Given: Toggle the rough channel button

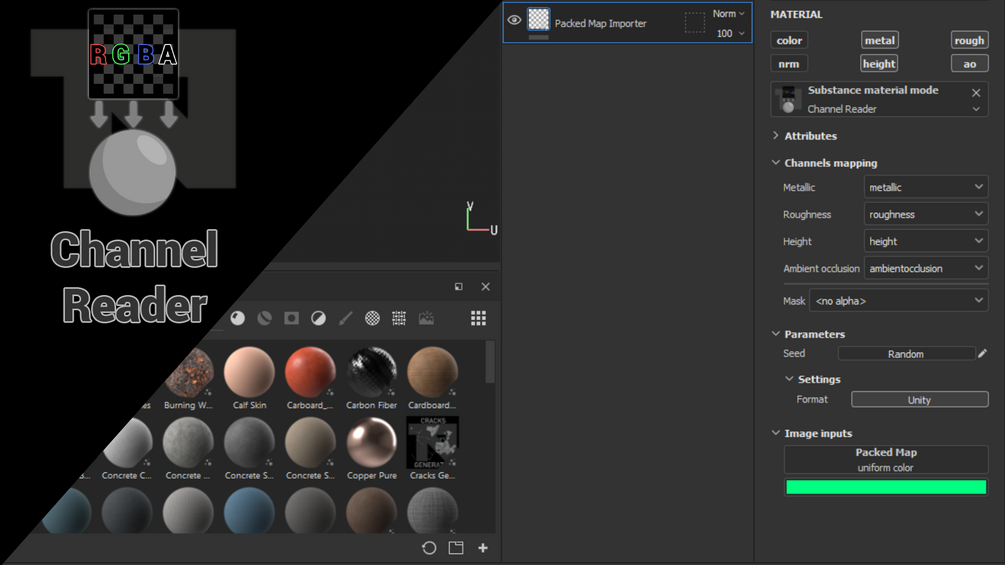Looking at the screenshot, I should pos(969,40).
